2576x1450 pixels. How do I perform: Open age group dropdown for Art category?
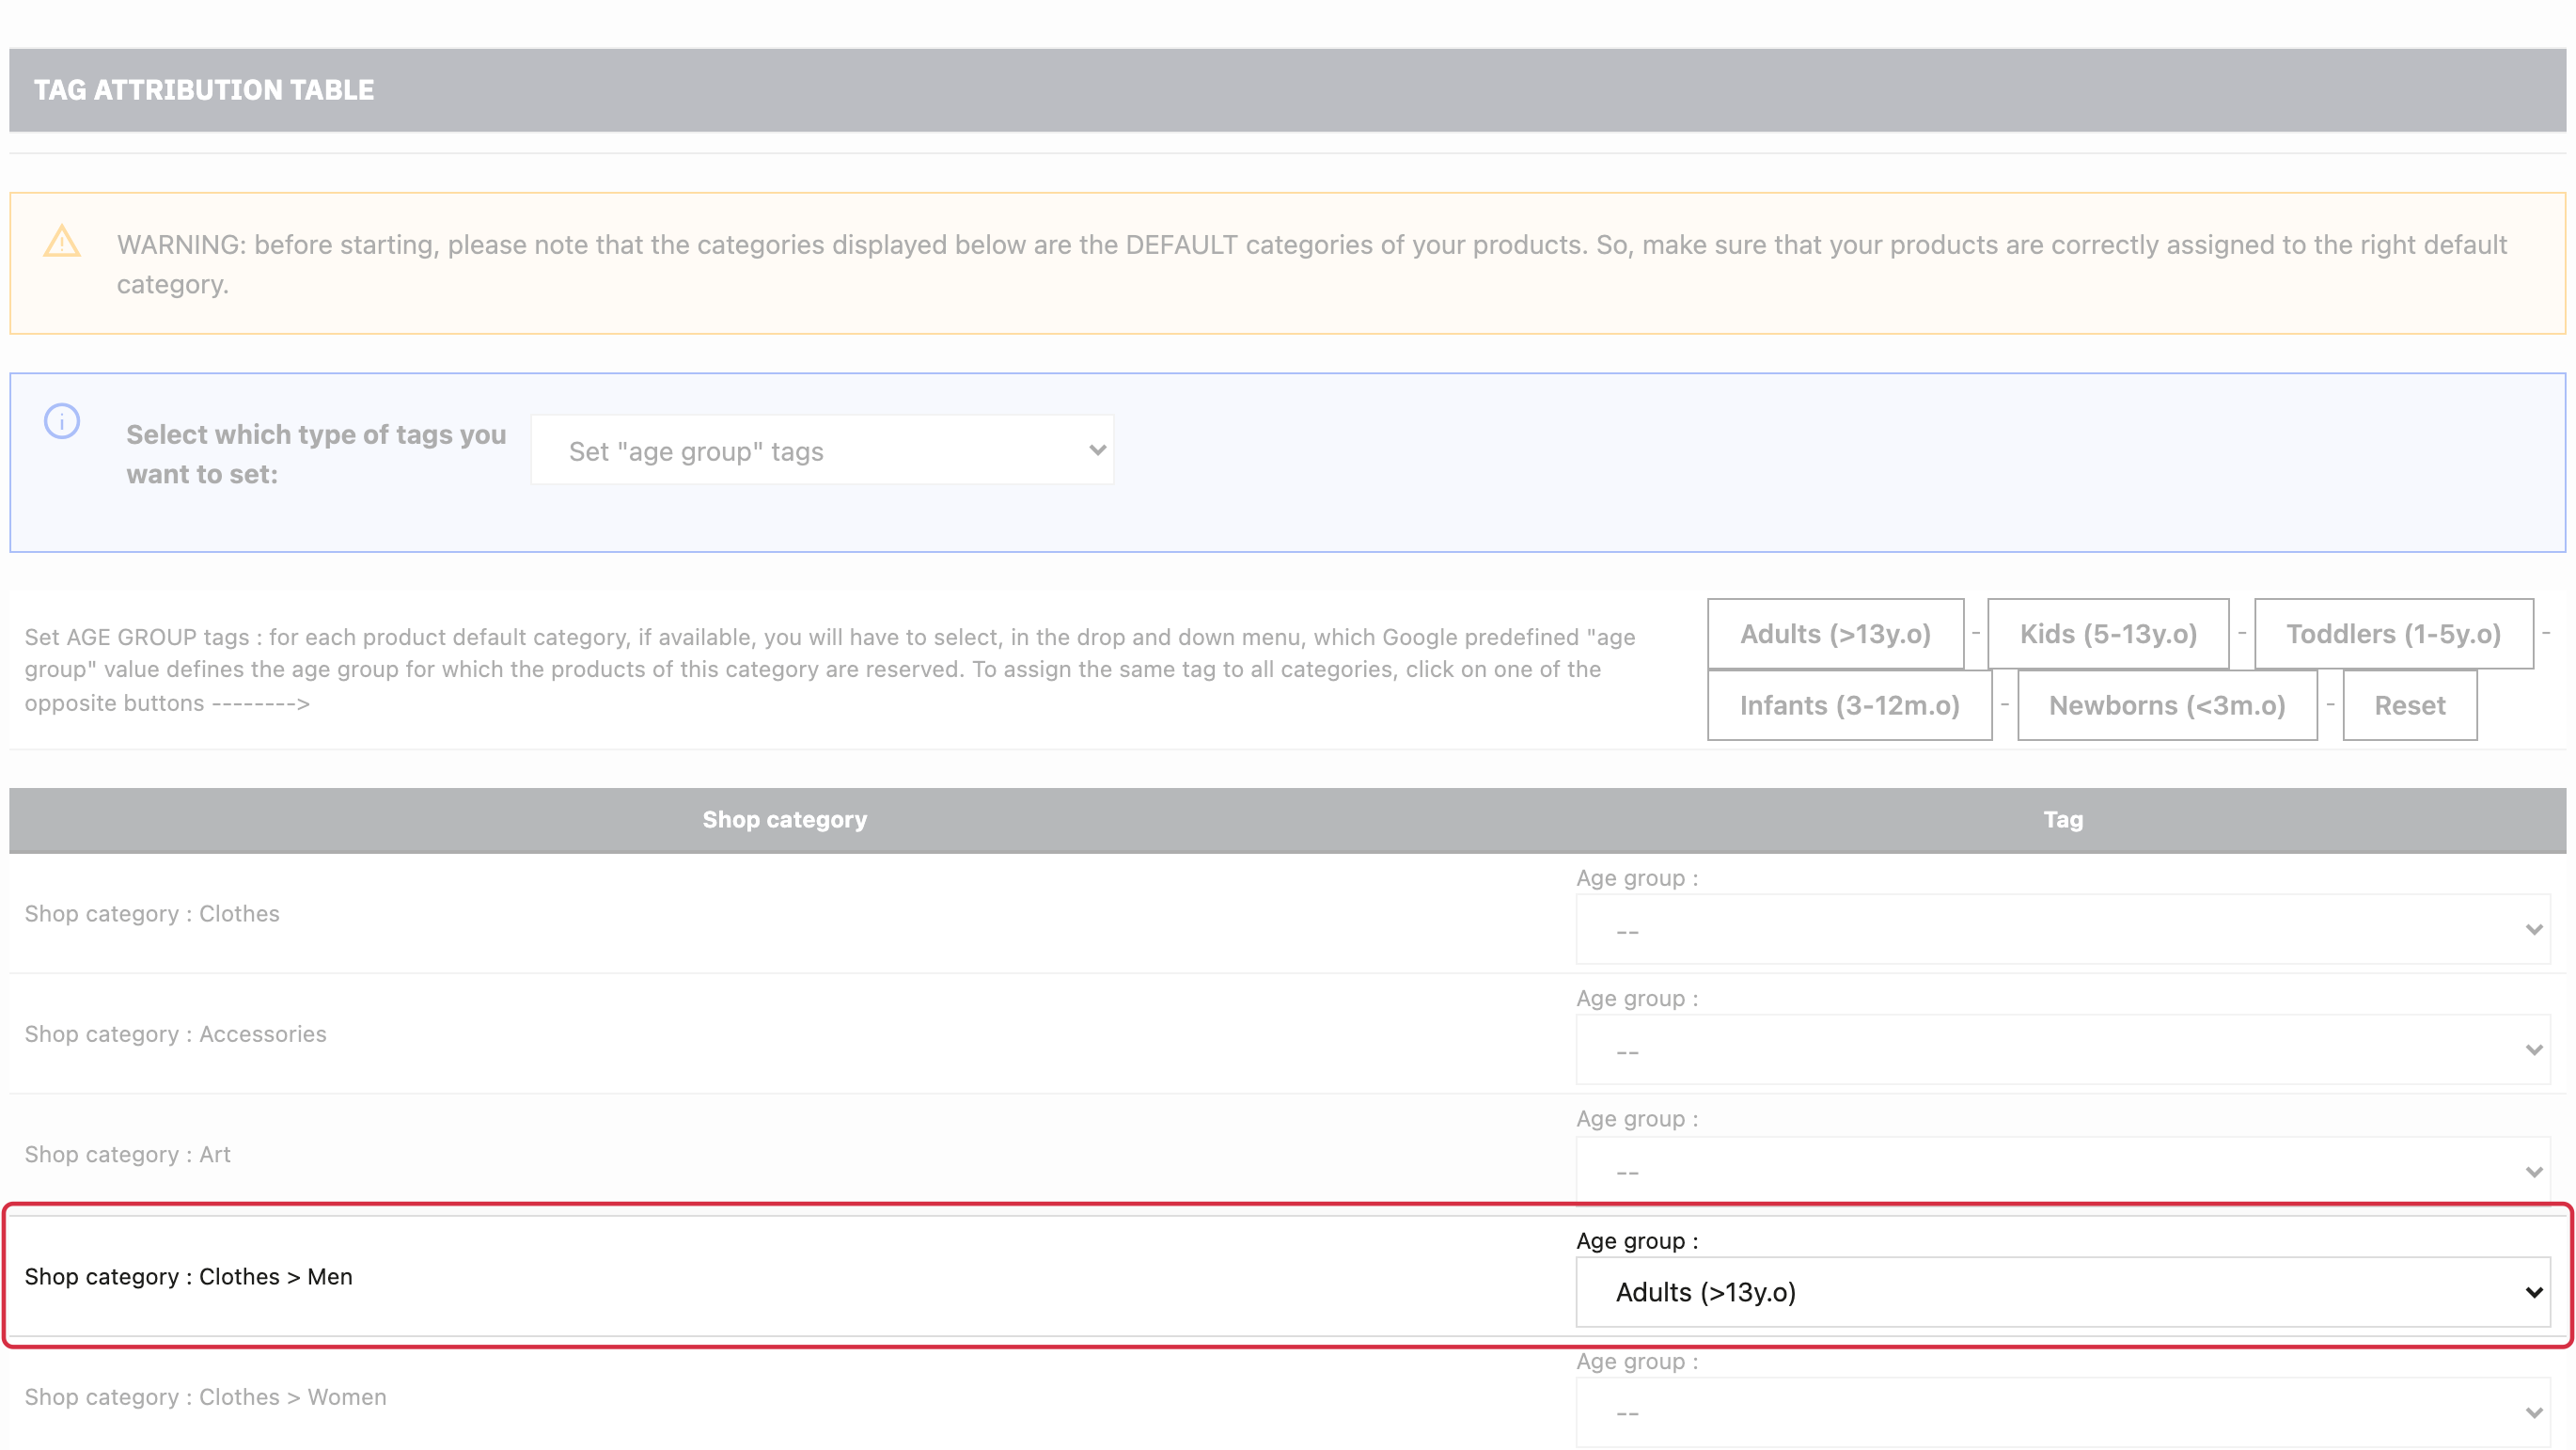pyautogui.click(x=2063, y=1171)
